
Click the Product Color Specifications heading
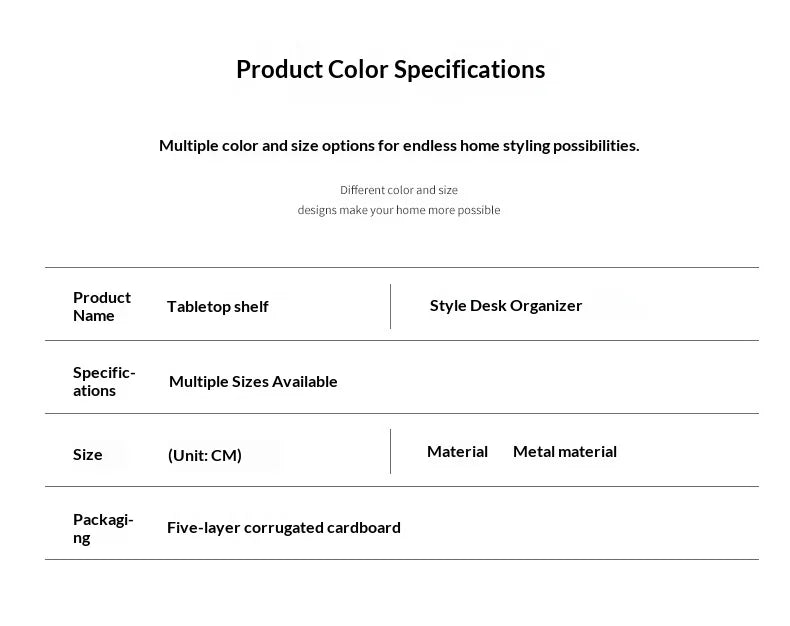(390, 70)
